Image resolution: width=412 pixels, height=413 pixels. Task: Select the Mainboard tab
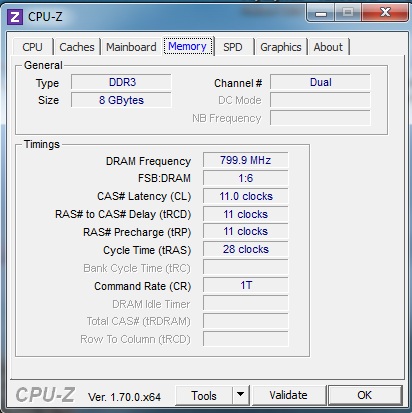pos(131,47)
